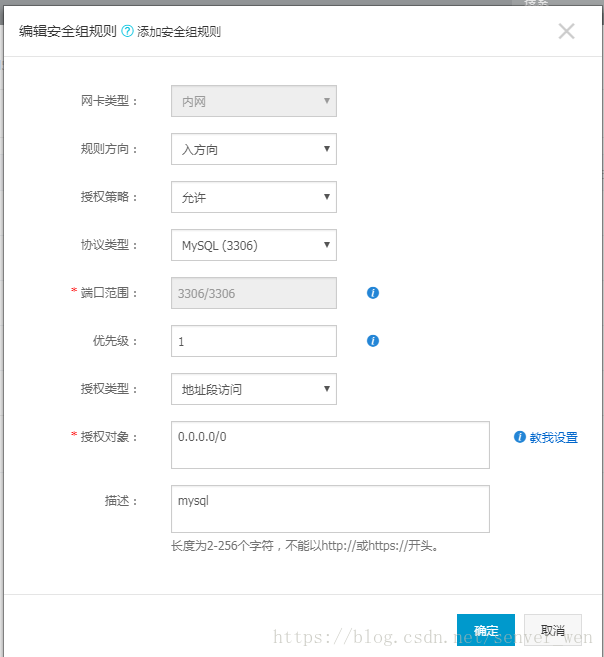Screen dimensions: 604x657
Task: Click the 授权对象 text area with 0.0.0.0/0
Action: tap(330, 445)
